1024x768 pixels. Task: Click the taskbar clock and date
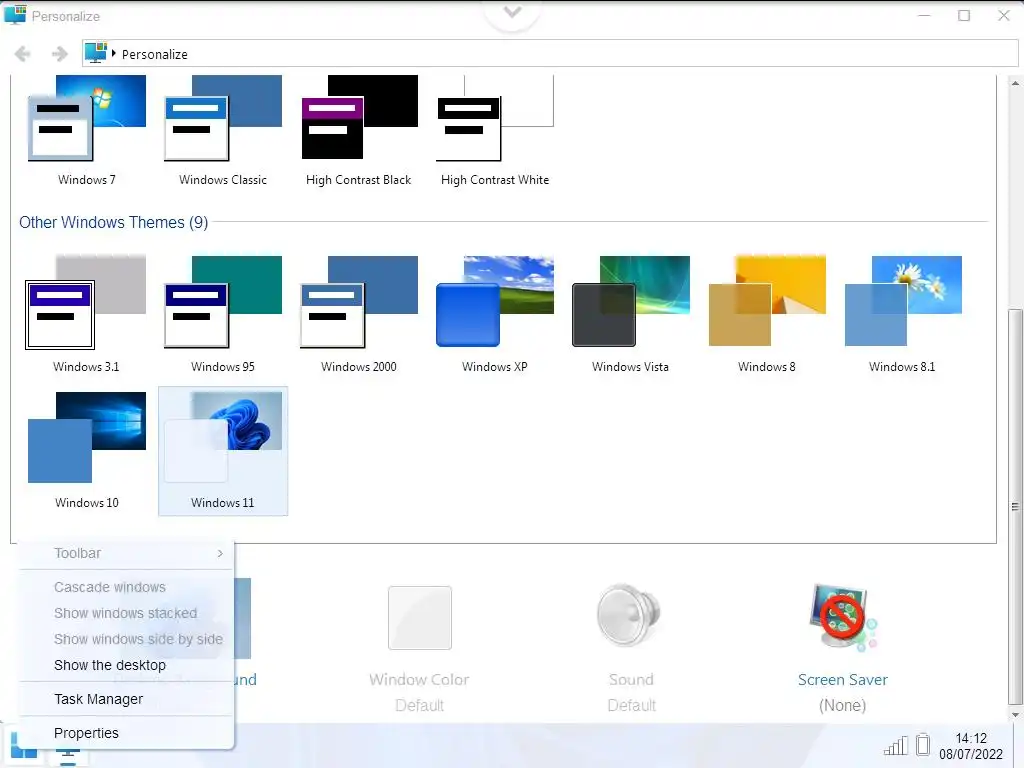tap(971, 746)
